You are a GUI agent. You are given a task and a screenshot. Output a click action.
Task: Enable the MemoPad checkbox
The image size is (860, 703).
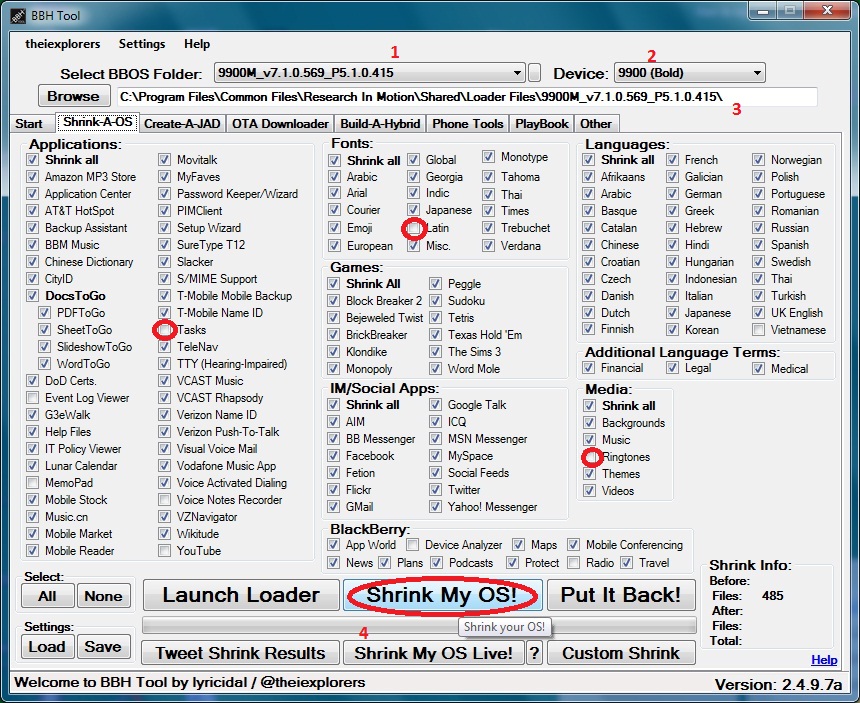32,483
